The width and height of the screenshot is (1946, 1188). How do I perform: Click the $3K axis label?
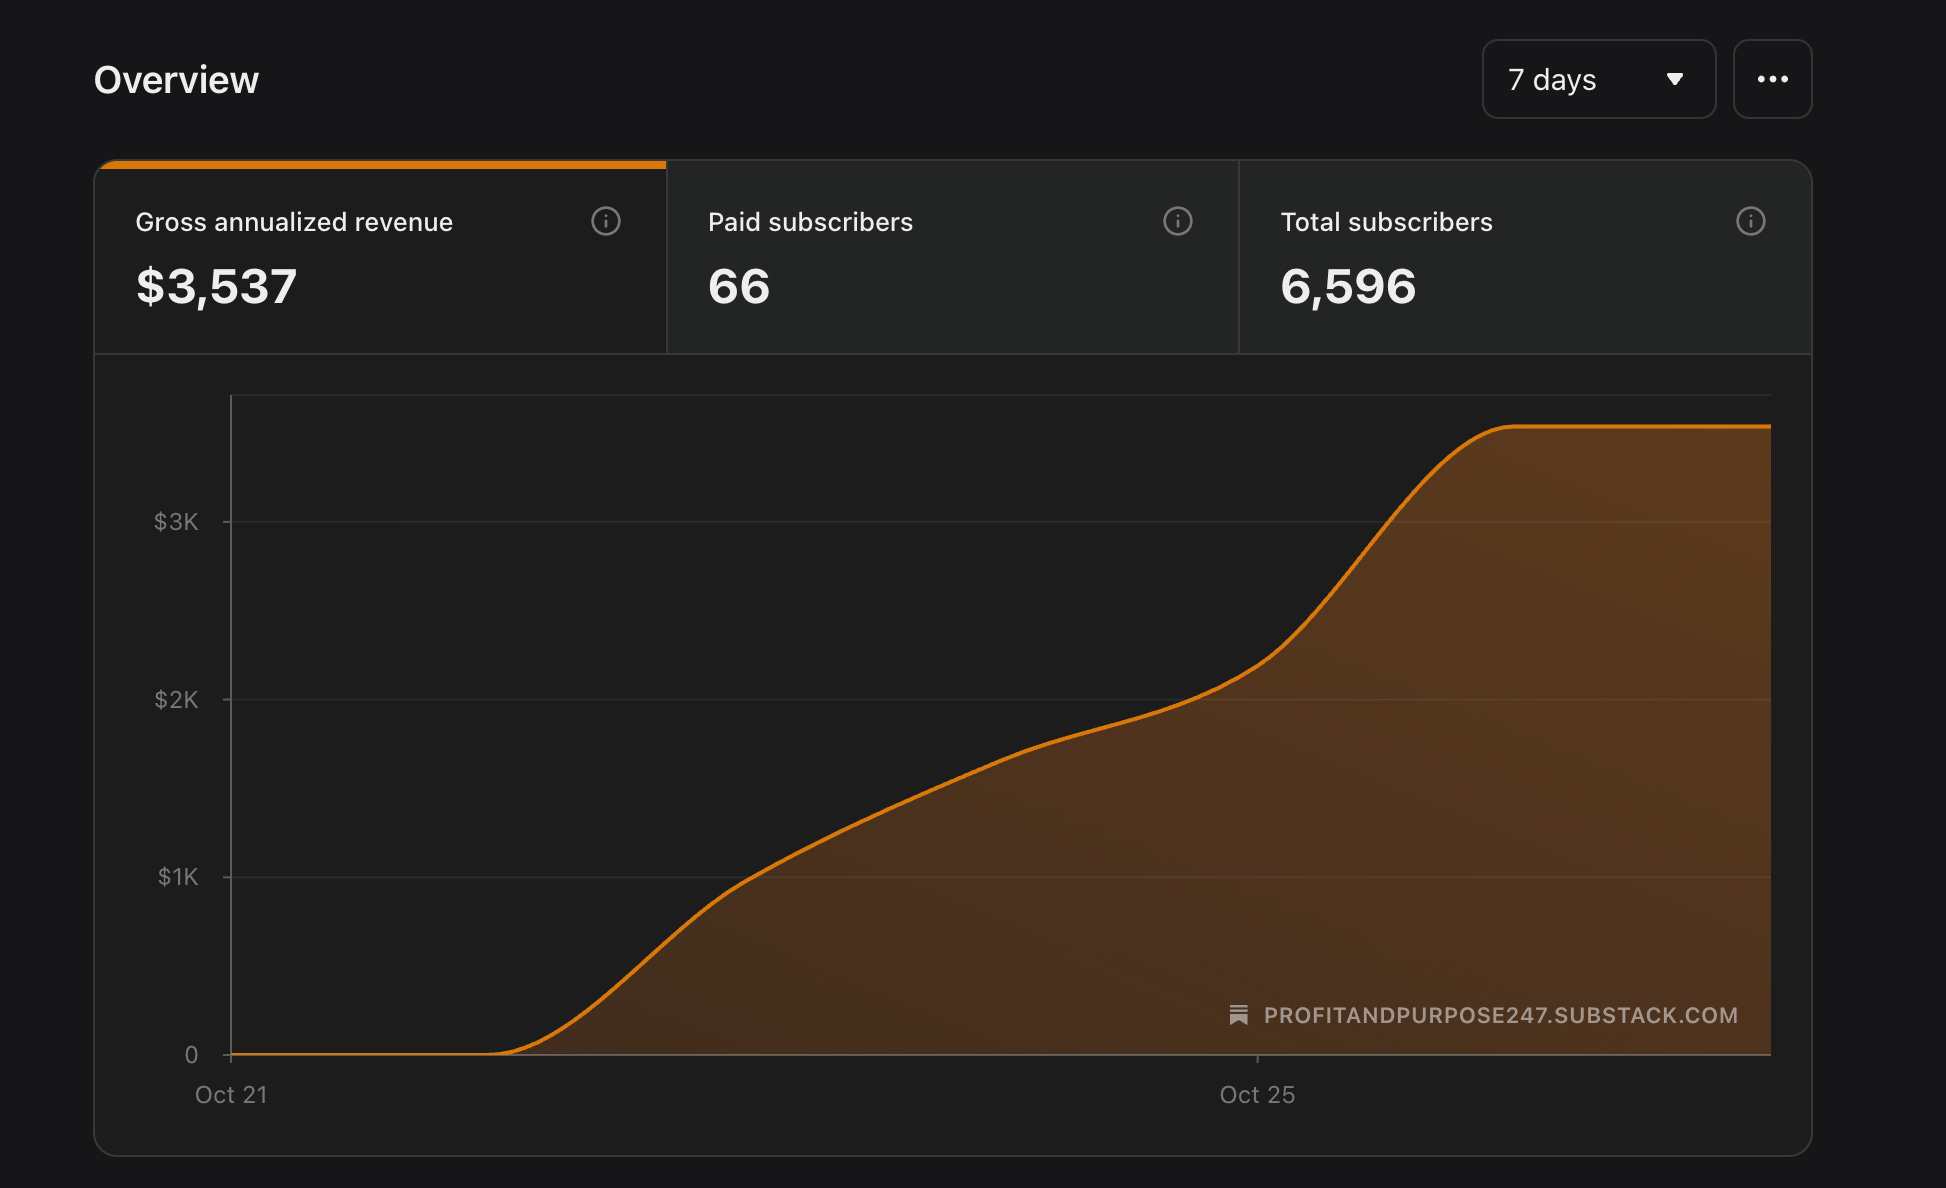click(176, 522)
